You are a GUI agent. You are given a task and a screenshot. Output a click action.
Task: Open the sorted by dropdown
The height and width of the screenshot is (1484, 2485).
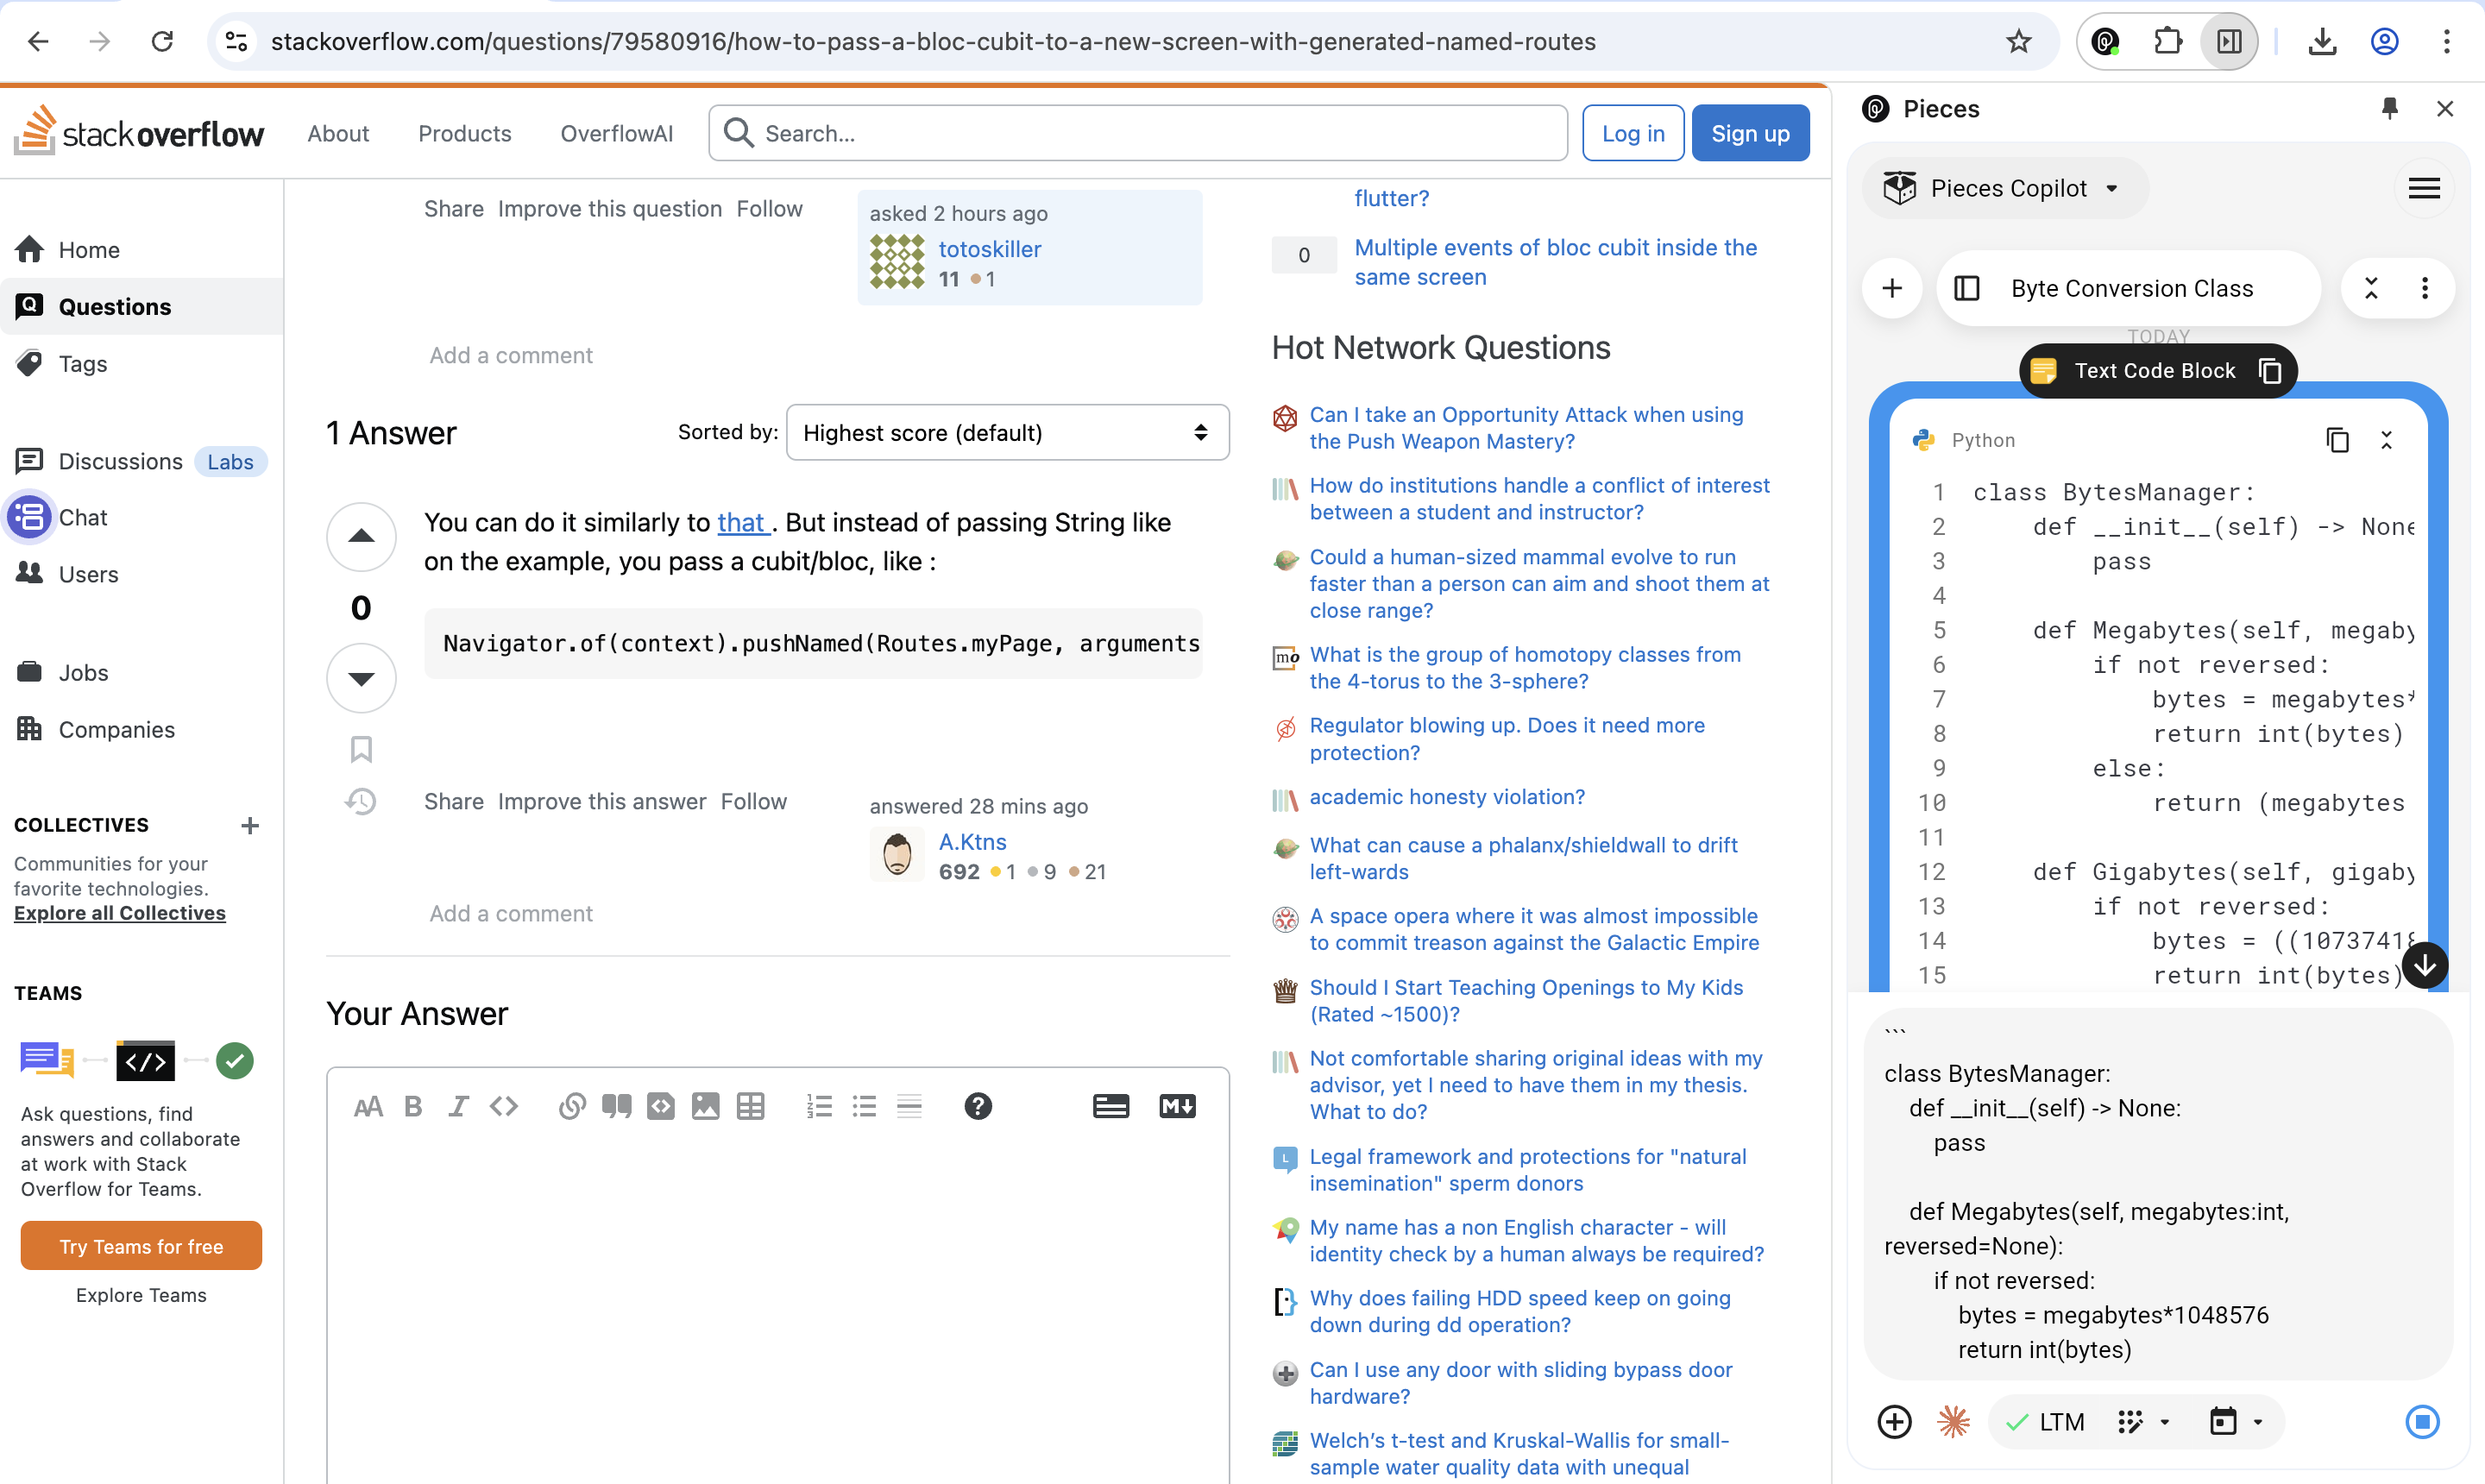tap(1007, 432)
